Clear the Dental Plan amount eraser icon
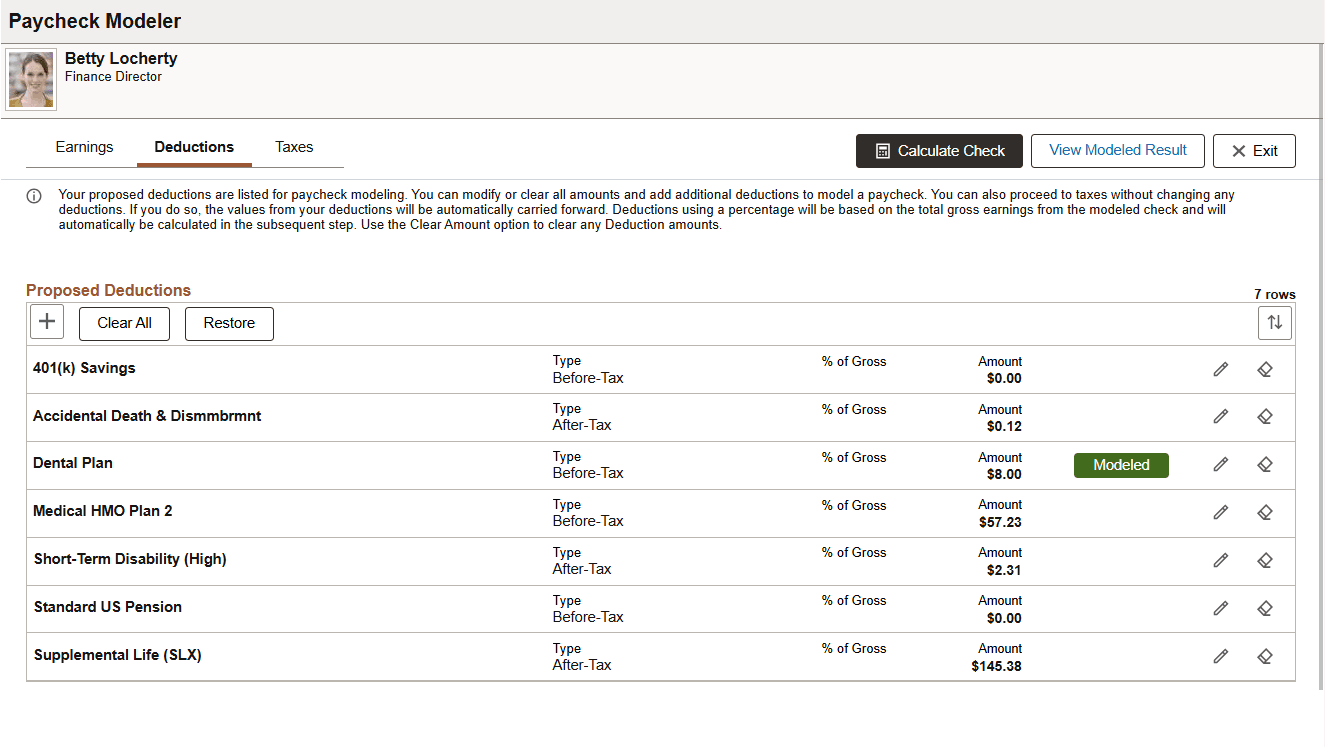This screenshot has width=1325, height=747. pyautogui.click(x=1264, y=465)
